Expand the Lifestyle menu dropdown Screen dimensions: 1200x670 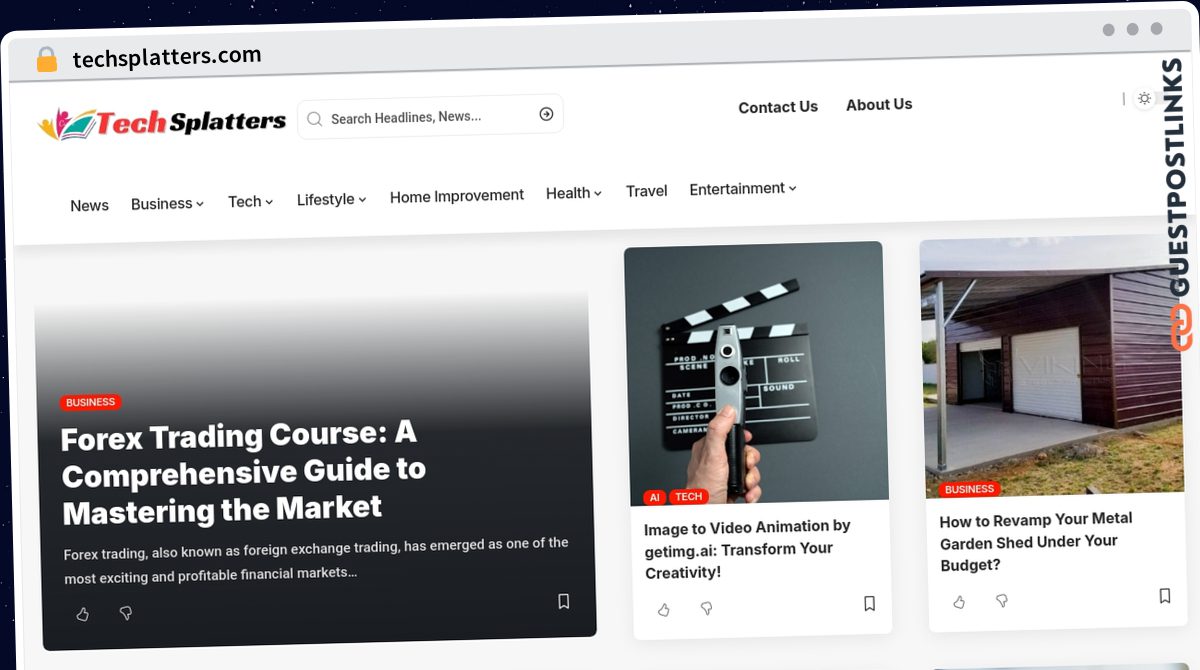coord(331,199)
